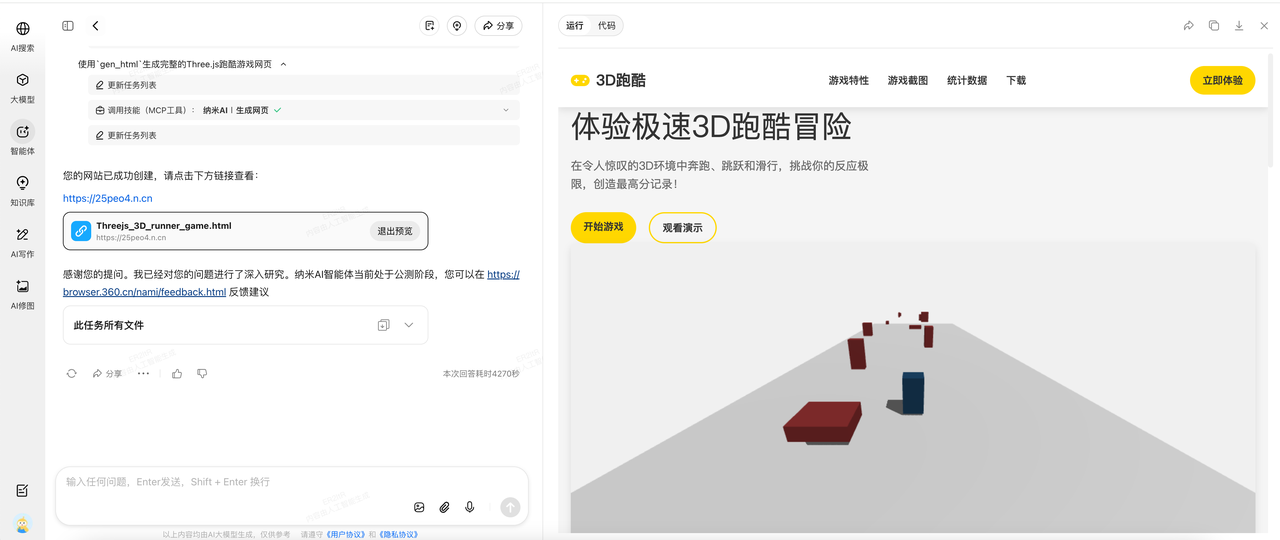Toggle the sidebar panel icon at top

coord(68,26)
